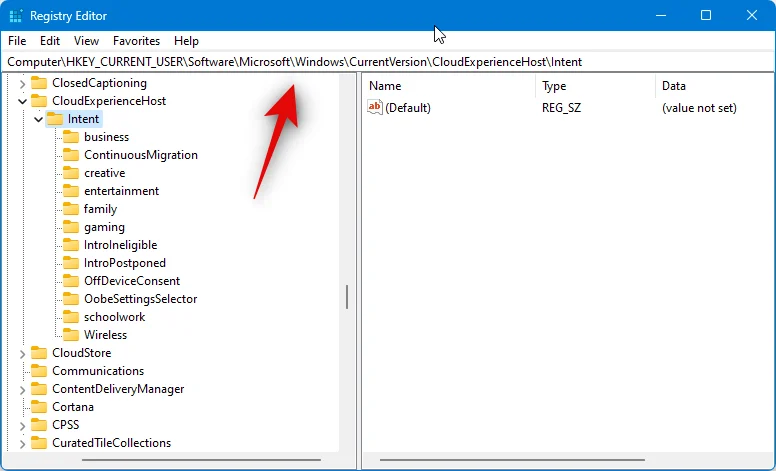Viewport: 776px width, 471px height.
Task: Click the Registry Editor title bar icon
Action: tap(16, 16)
